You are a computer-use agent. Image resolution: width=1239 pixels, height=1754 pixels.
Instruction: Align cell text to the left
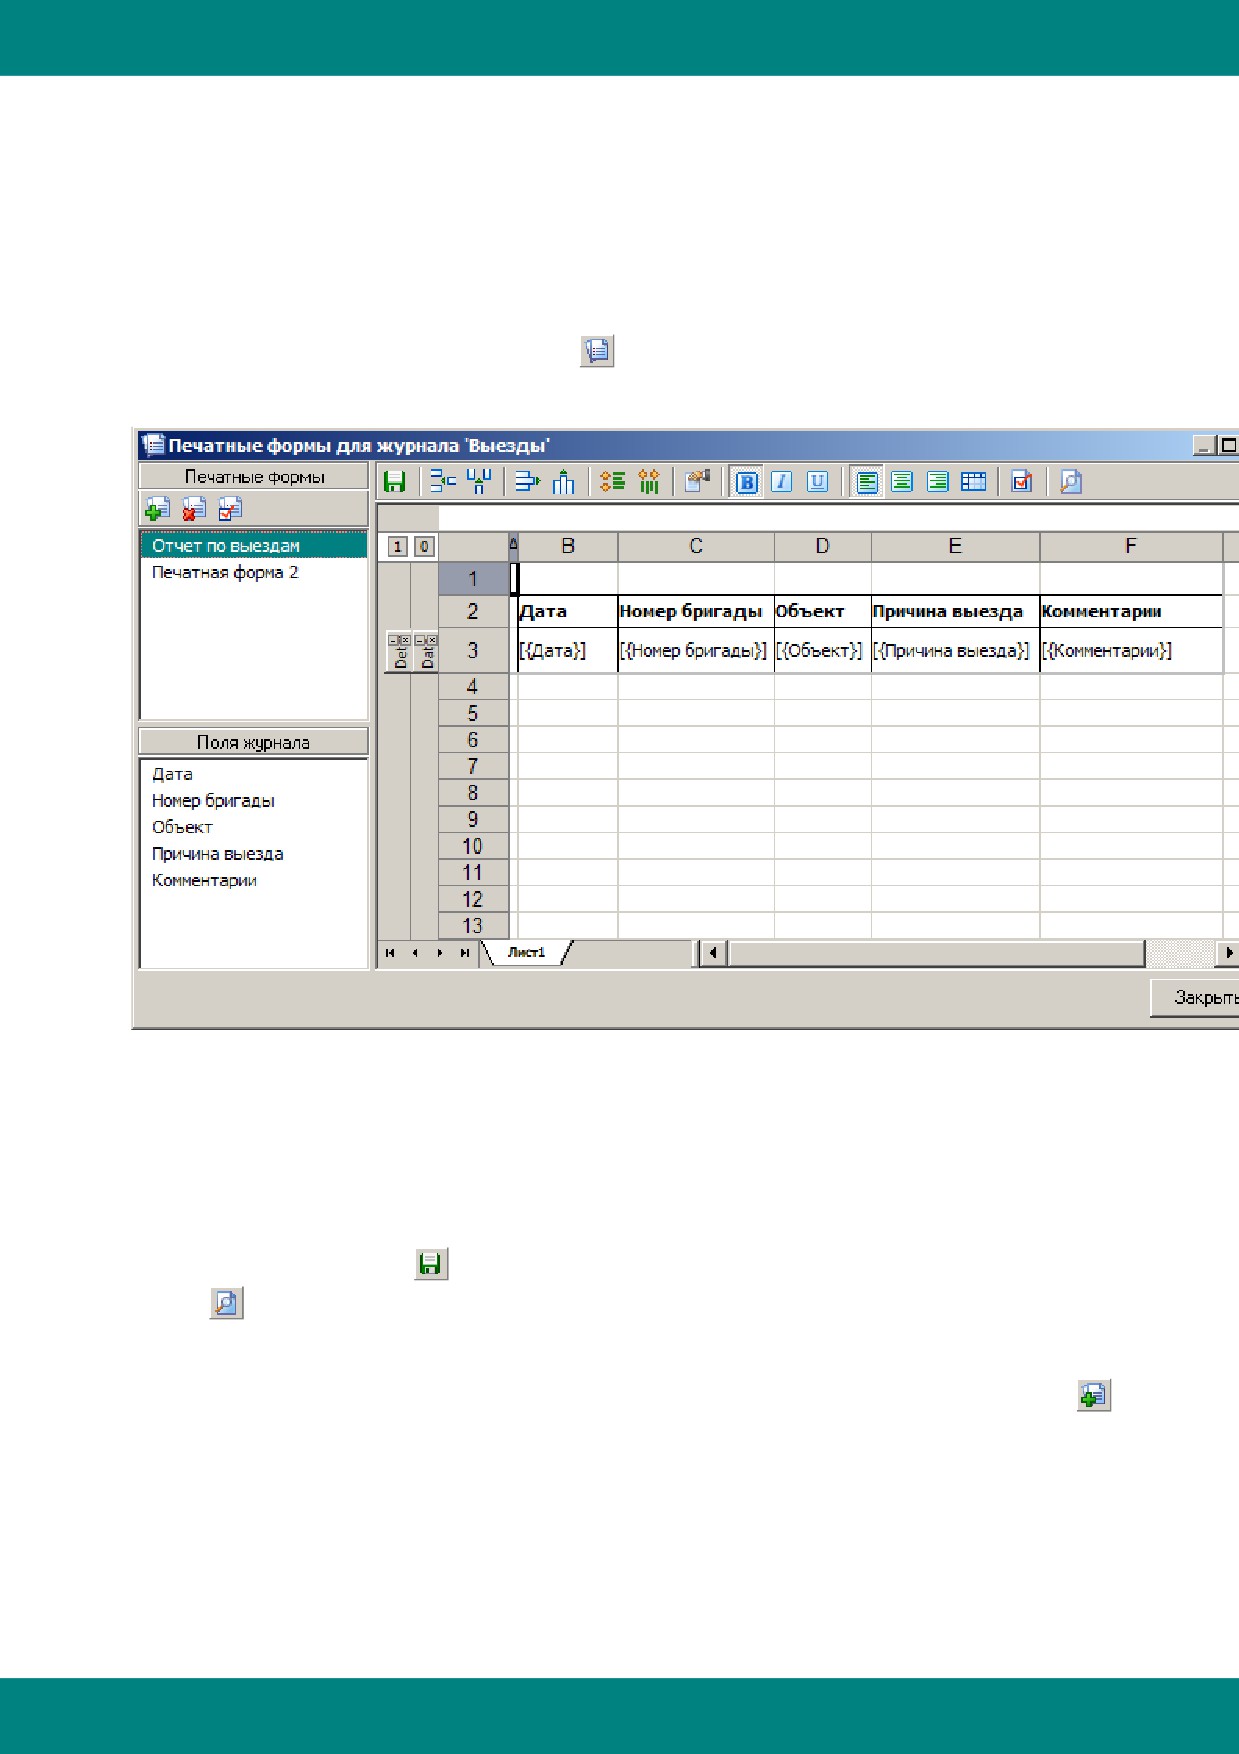(x=867, y=482)
